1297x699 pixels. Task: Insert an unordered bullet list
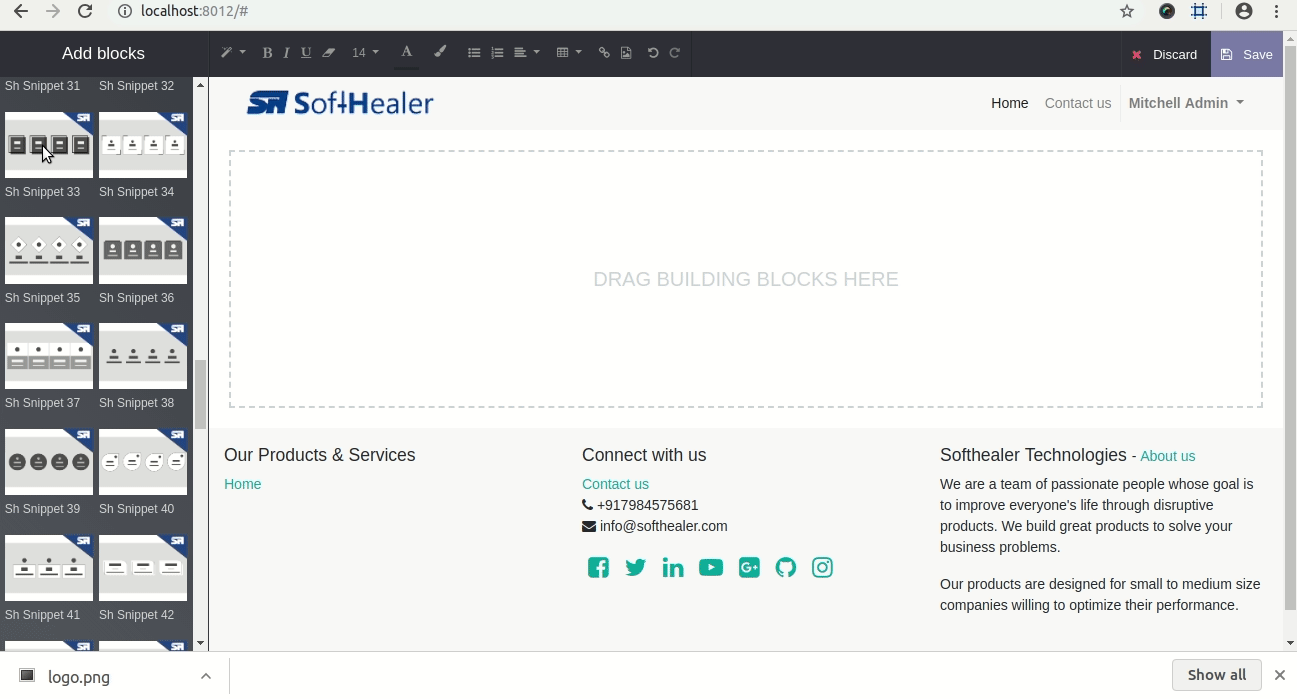[474, 53]
